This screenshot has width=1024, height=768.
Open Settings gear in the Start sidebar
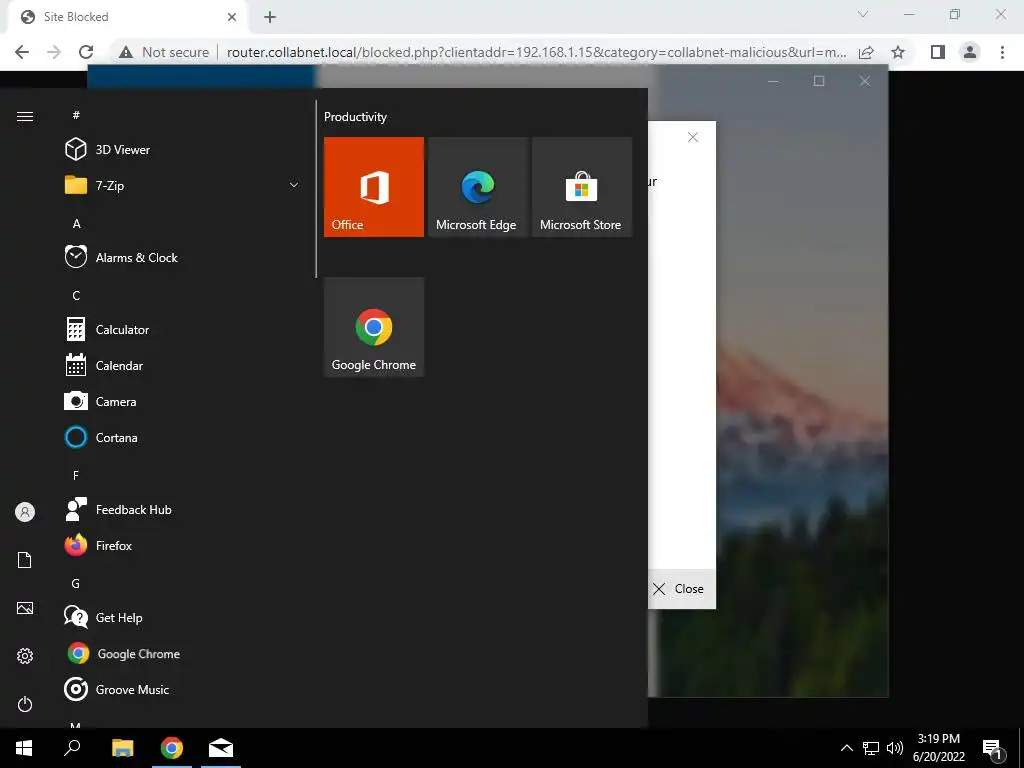pyautogui.click(x=25, y=656)
